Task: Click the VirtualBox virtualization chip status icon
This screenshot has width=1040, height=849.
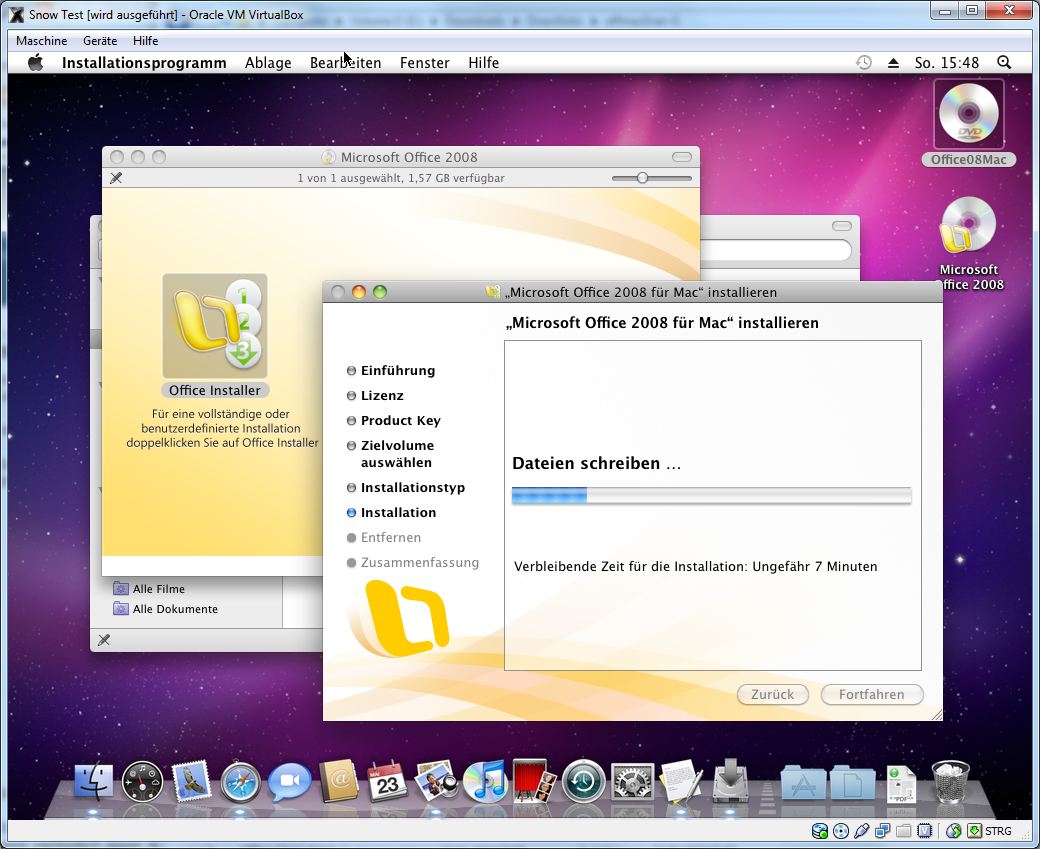Action: click(x=925, y=830)
